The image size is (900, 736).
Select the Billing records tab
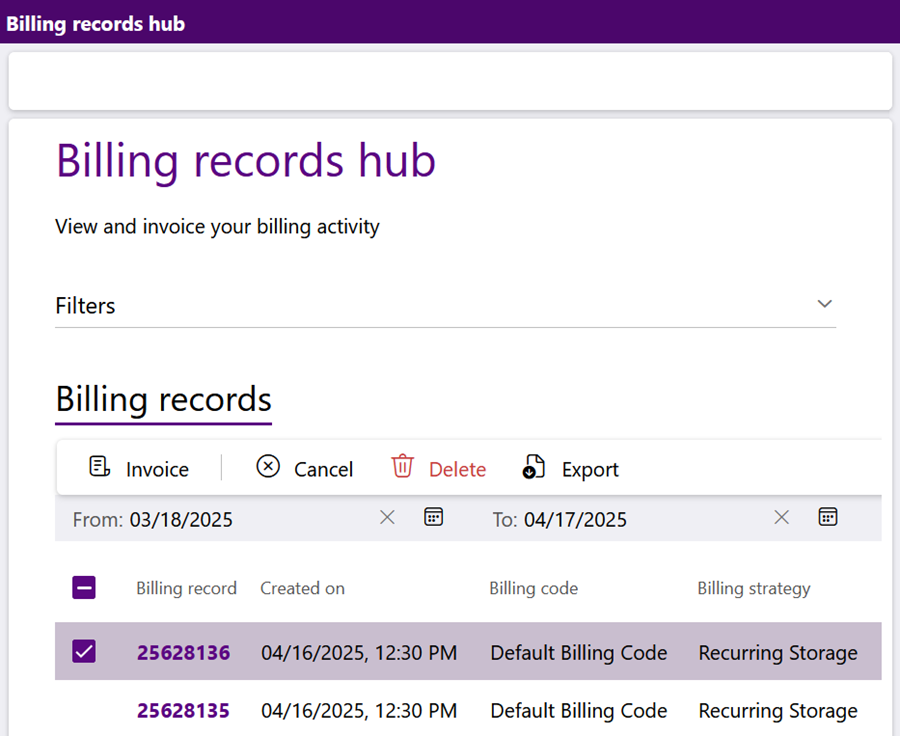click(x=164, y=400)
